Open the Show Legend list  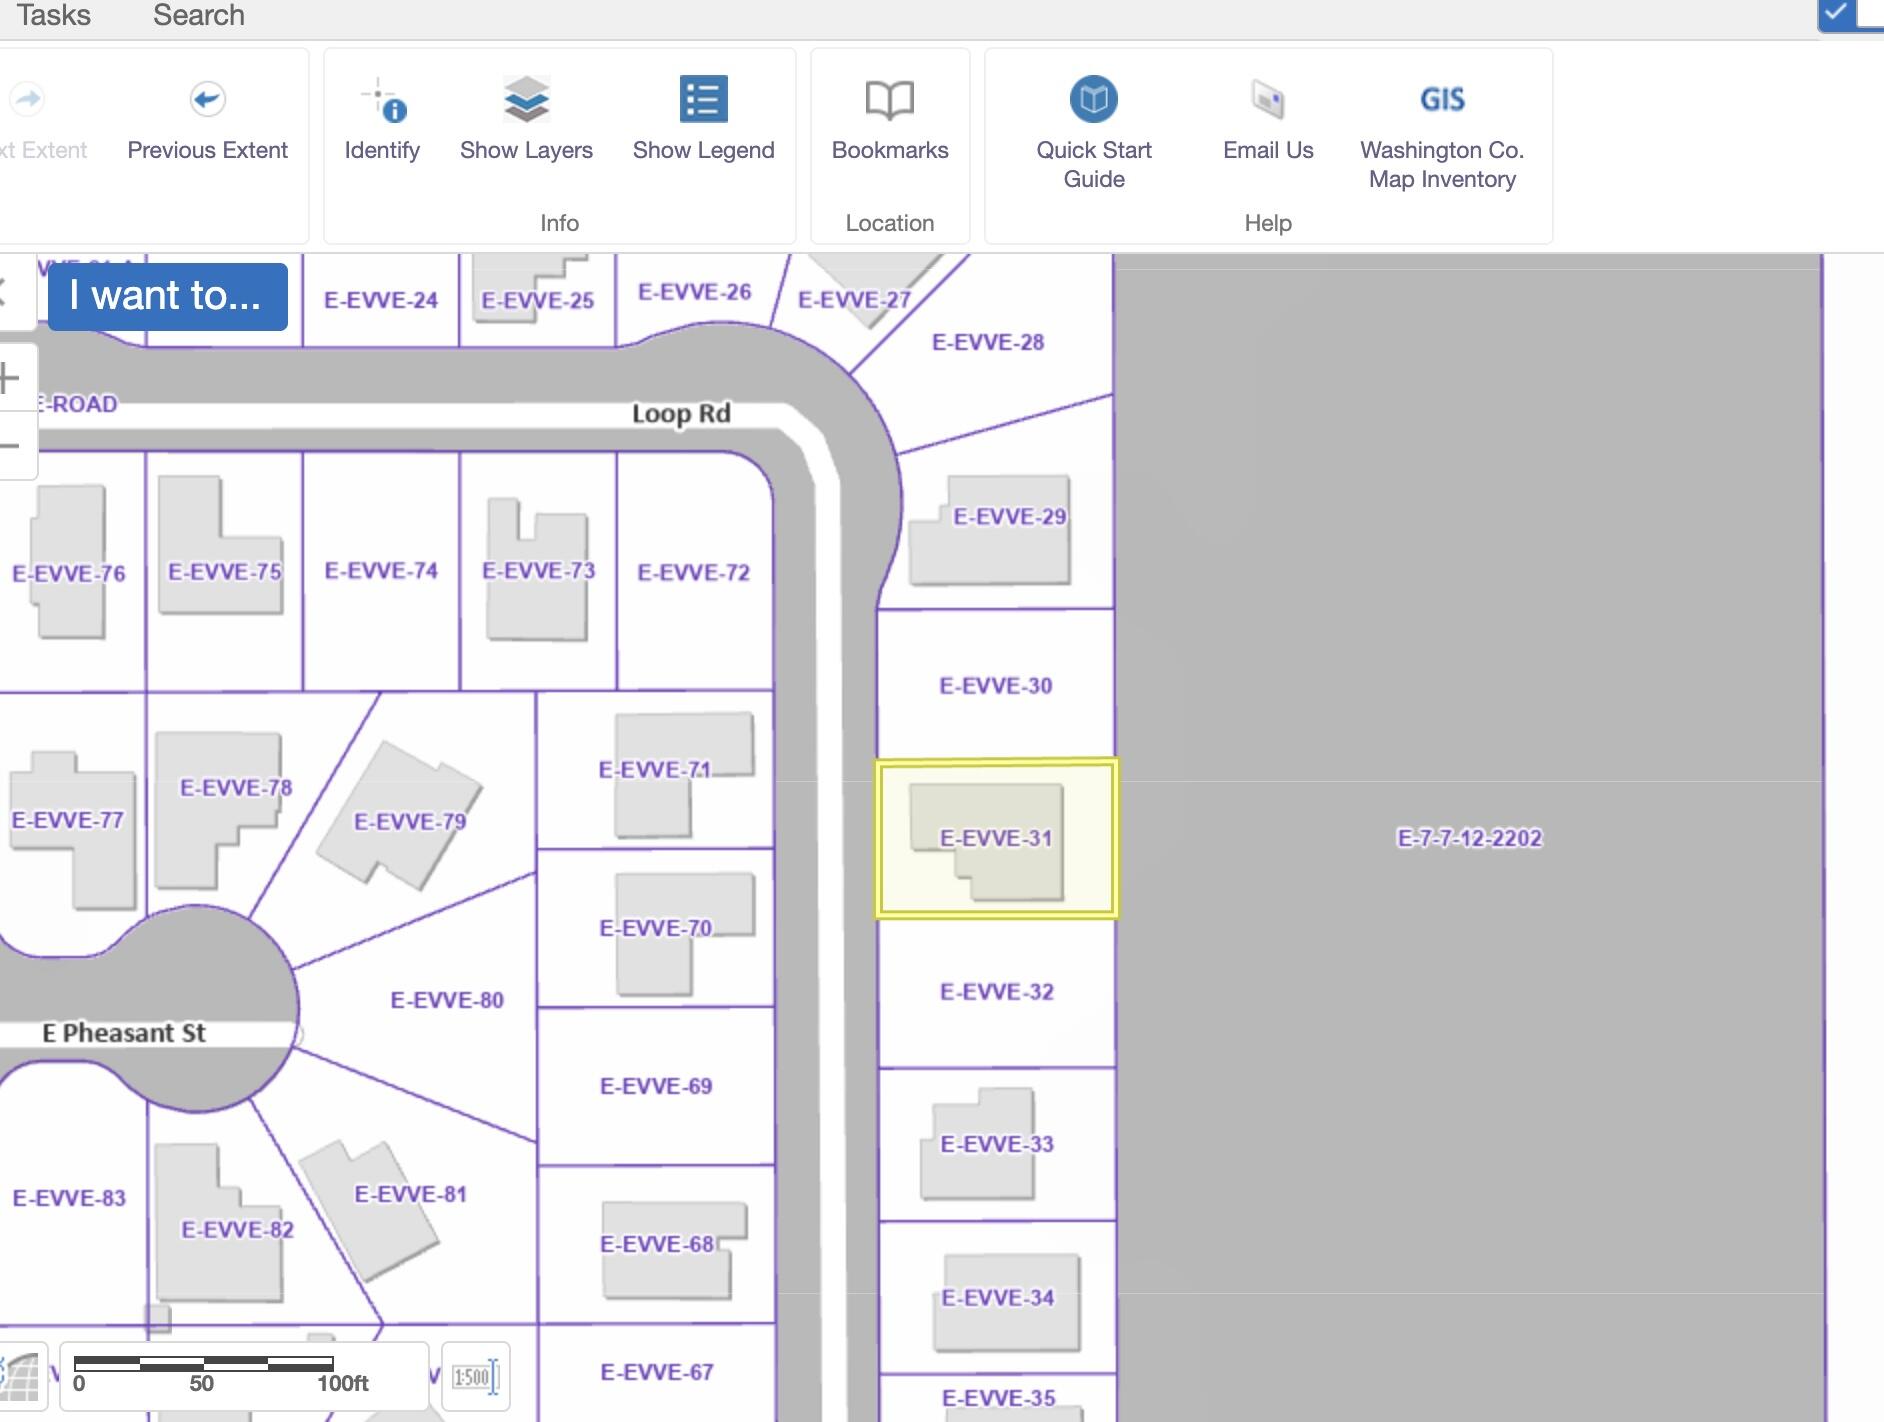703,100
